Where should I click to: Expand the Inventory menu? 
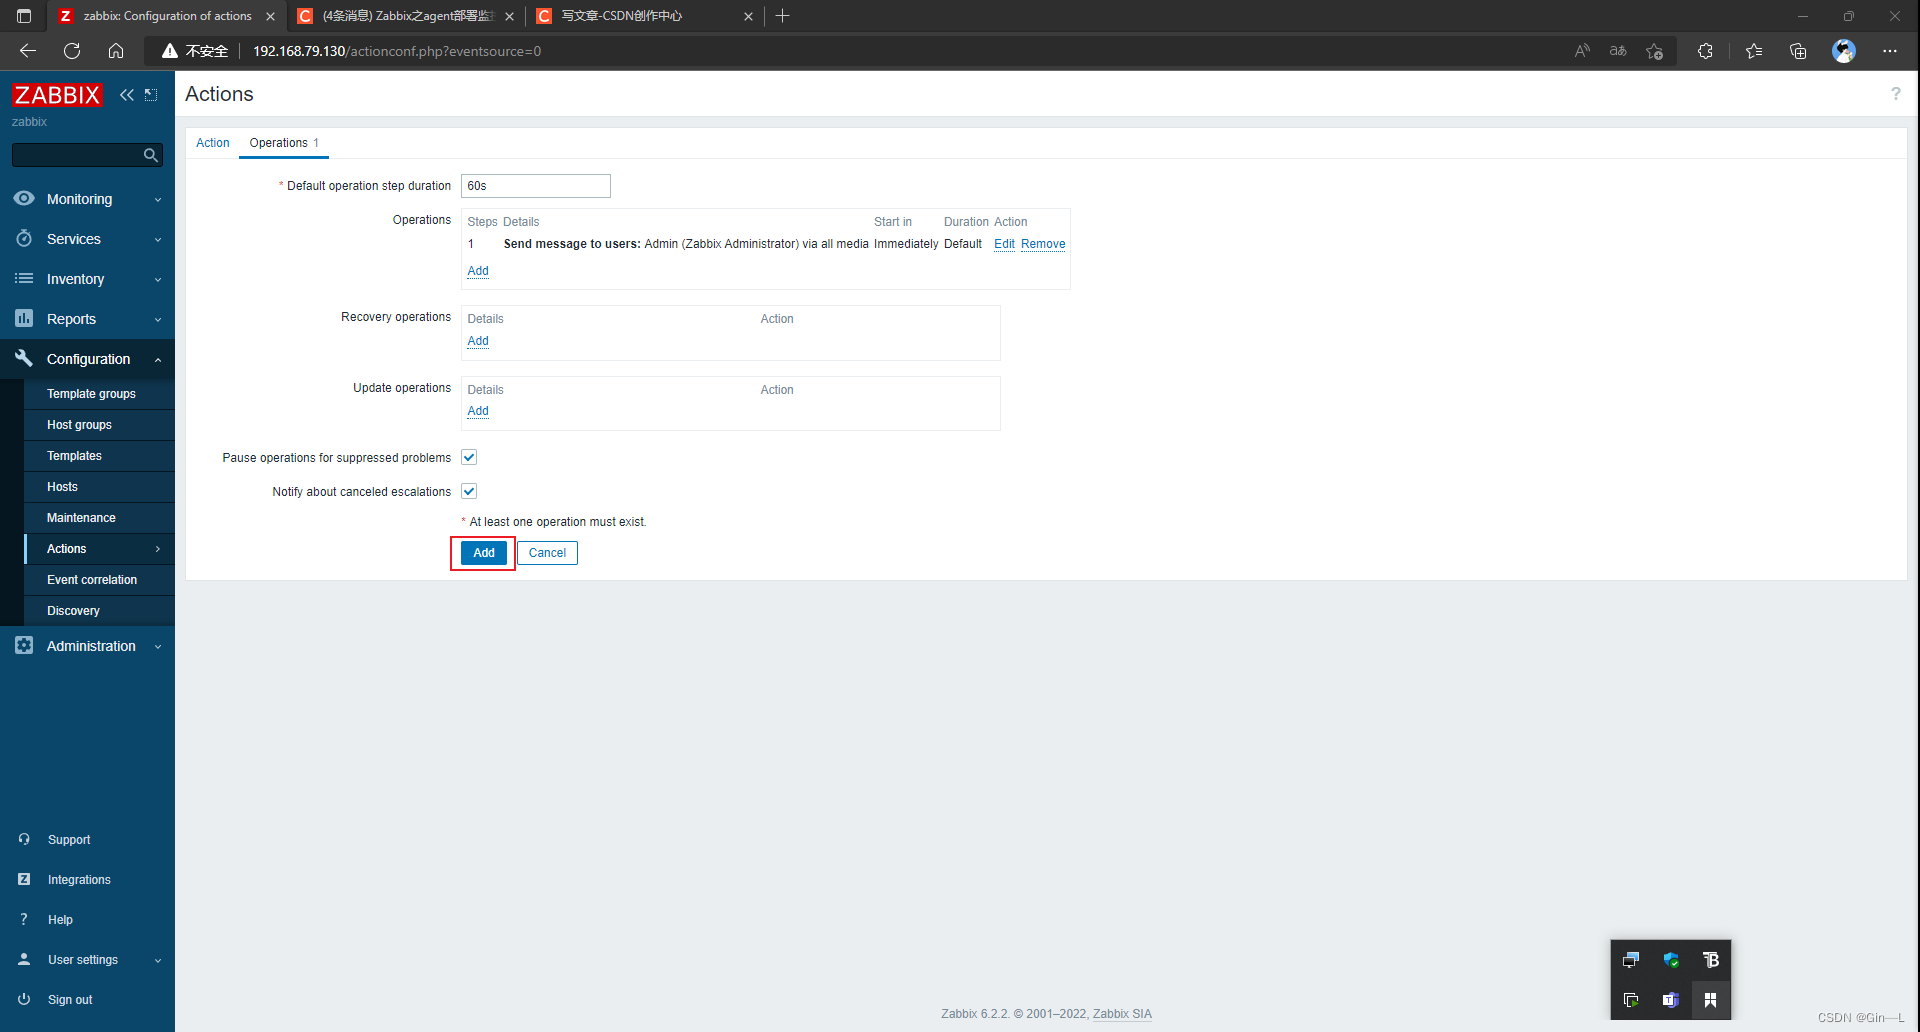tap(158, 280)
